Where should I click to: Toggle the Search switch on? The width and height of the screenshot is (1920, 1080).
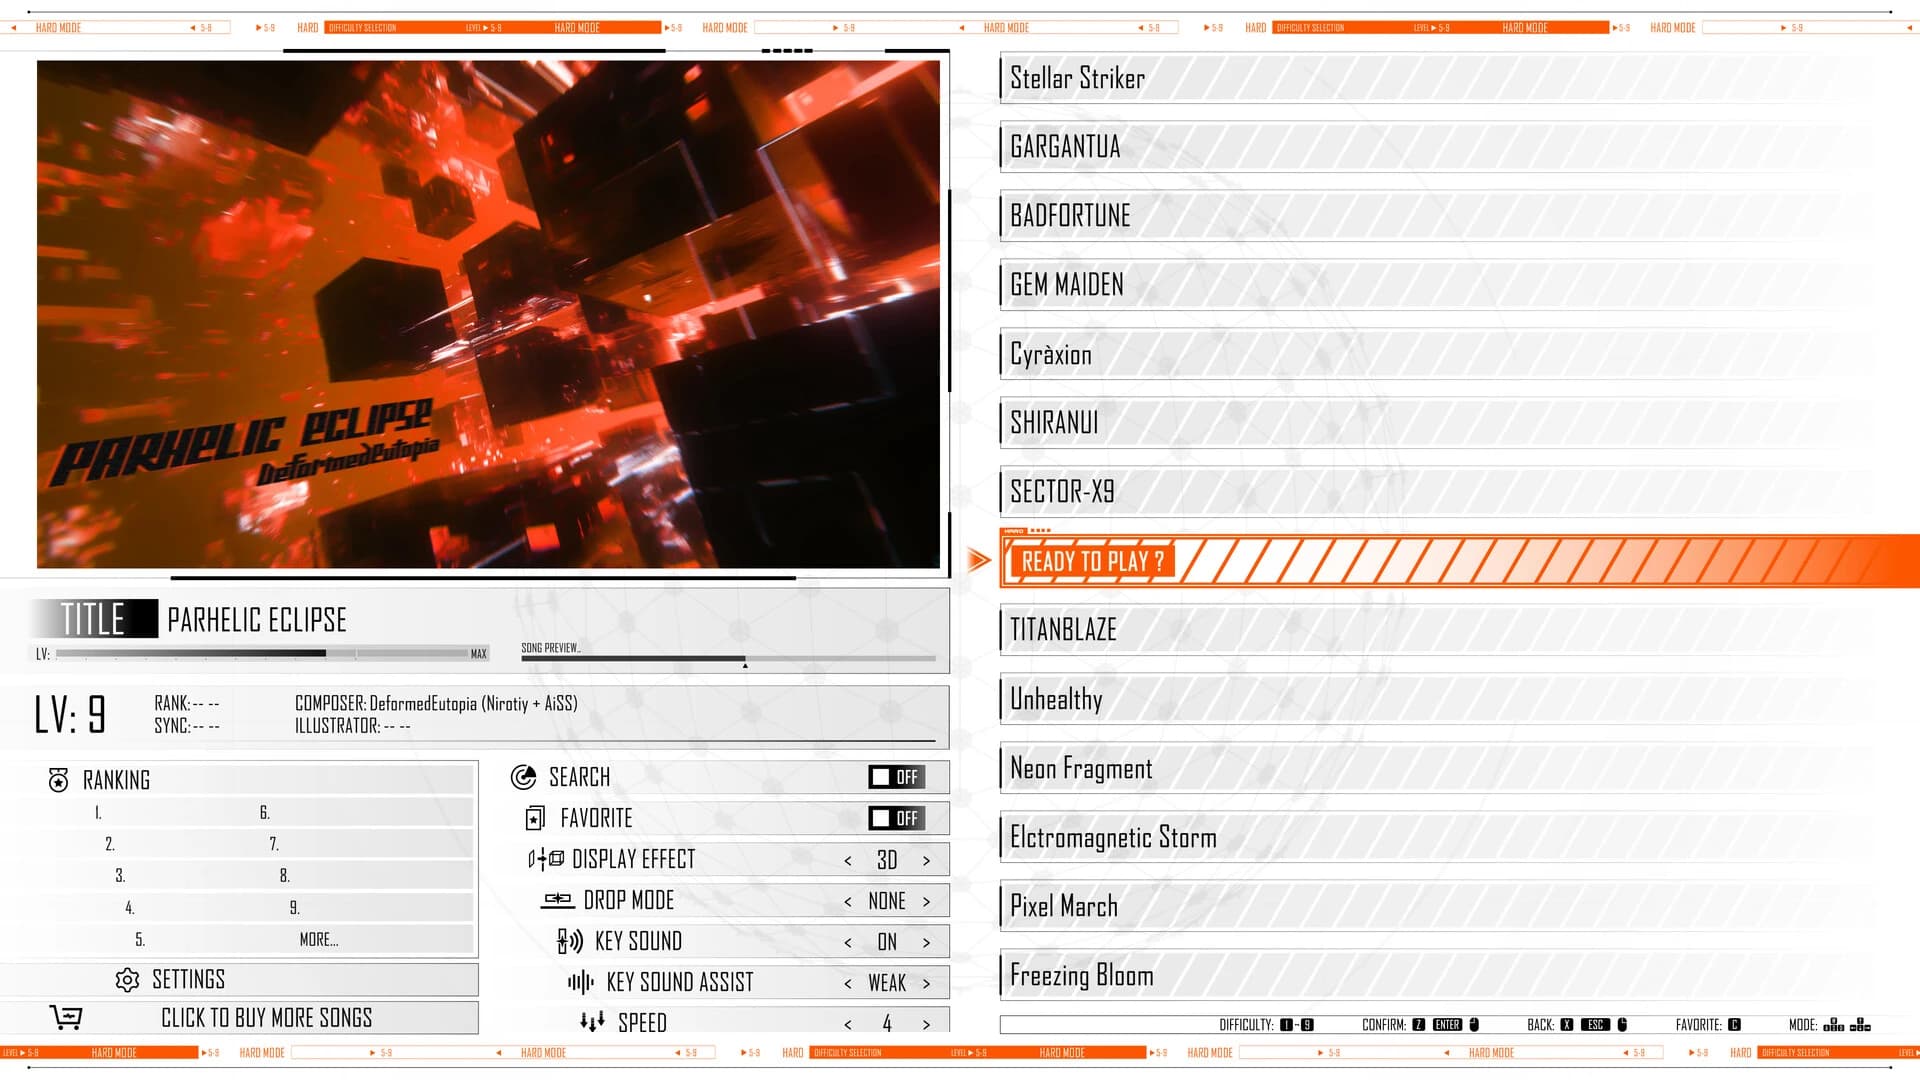pos(895,777)
